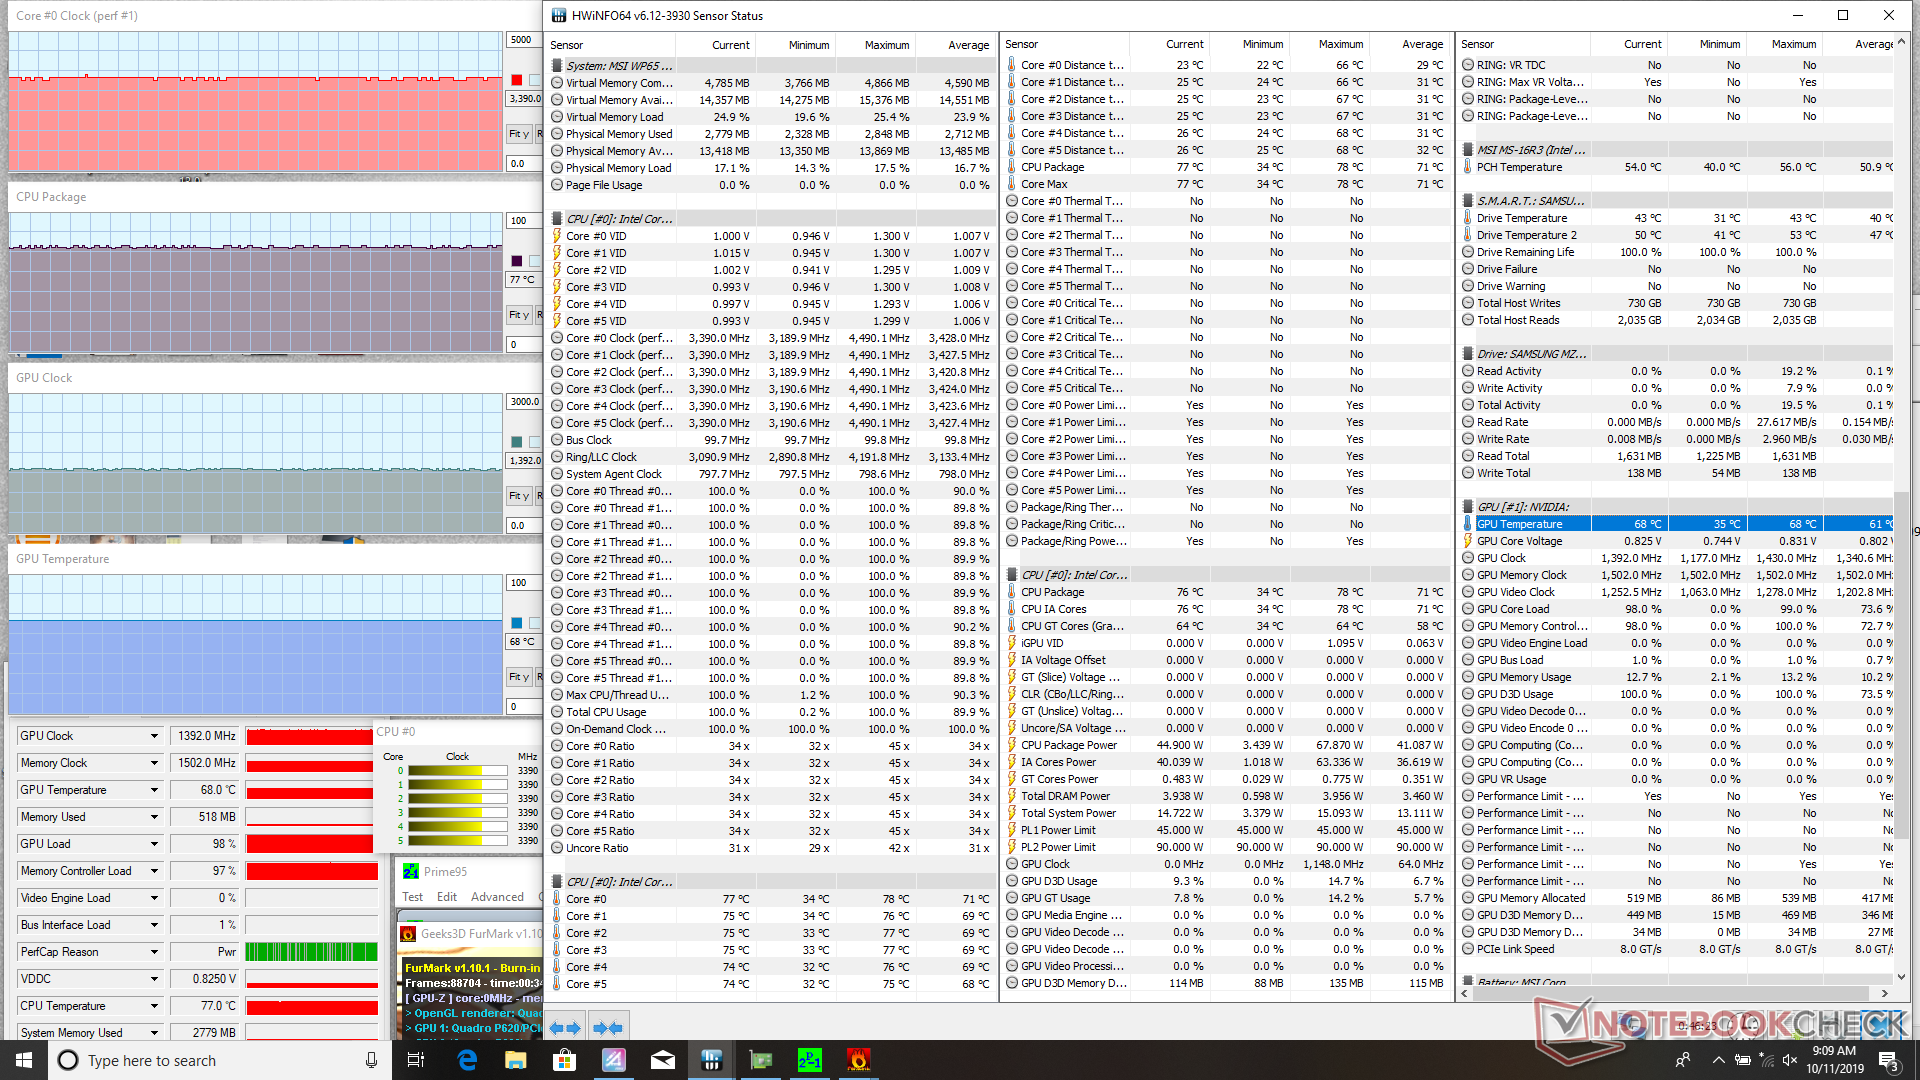Click the Prime95 window icon
1920x1080 pixels.
(x=410, y=871)
